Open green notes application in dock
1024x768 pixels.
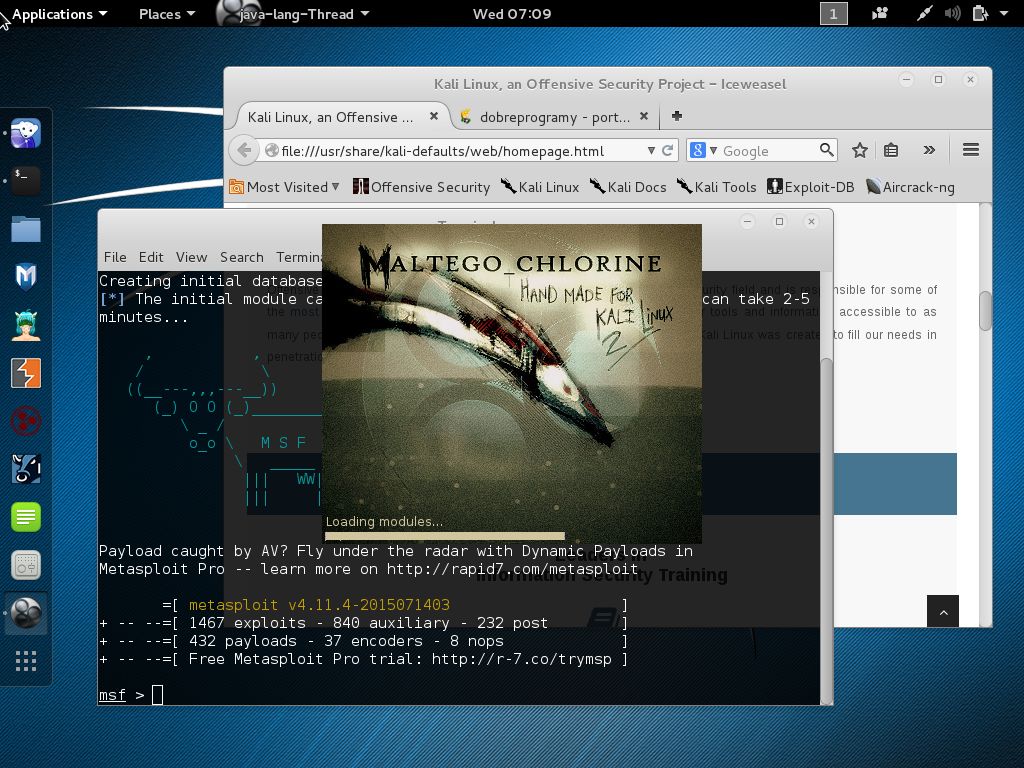coord(25,517)
